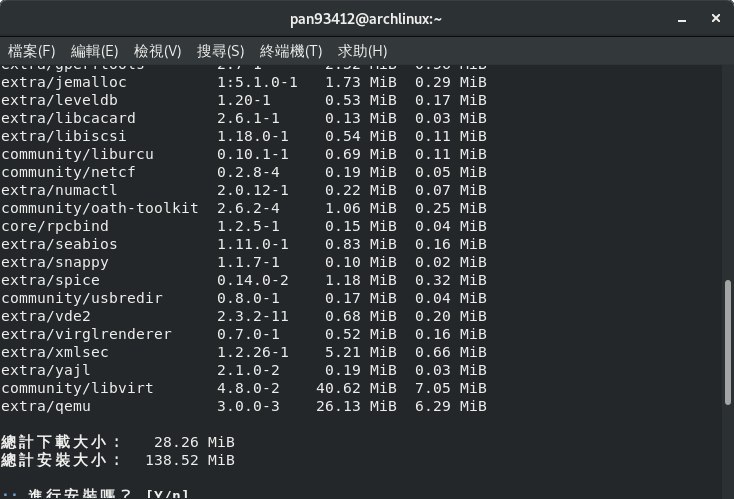Viewport: 734px width, 499px height.
Task: Click the extra/qemu package line
Action: click(x=243, y=406)
